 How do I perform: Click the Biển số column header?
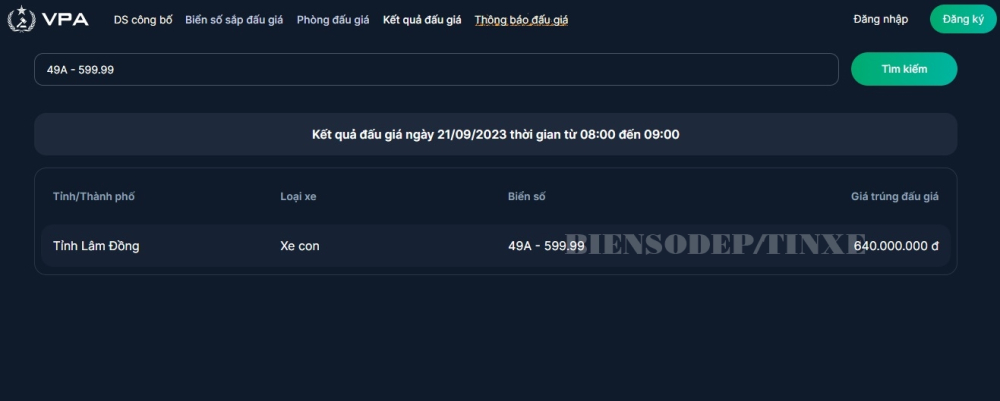pos(526,196)
